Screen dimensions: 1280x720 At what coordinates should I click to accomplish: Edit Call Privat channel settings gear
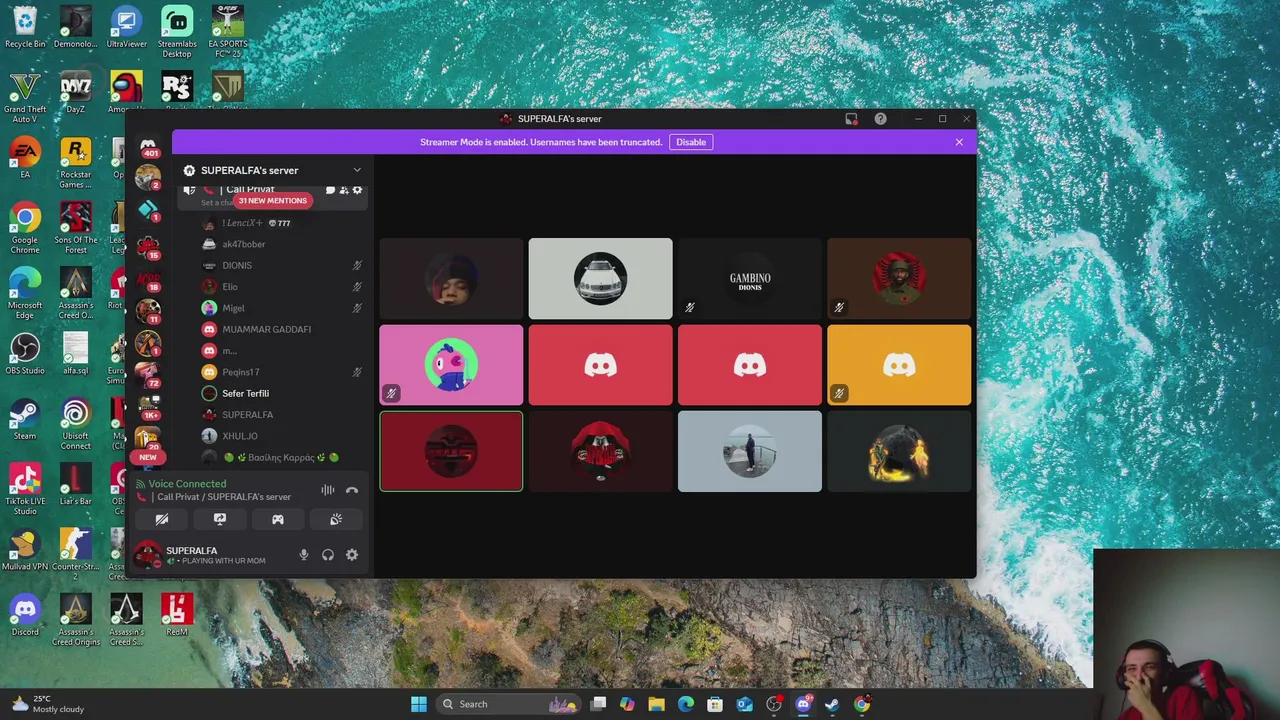(x=357, y=190)
